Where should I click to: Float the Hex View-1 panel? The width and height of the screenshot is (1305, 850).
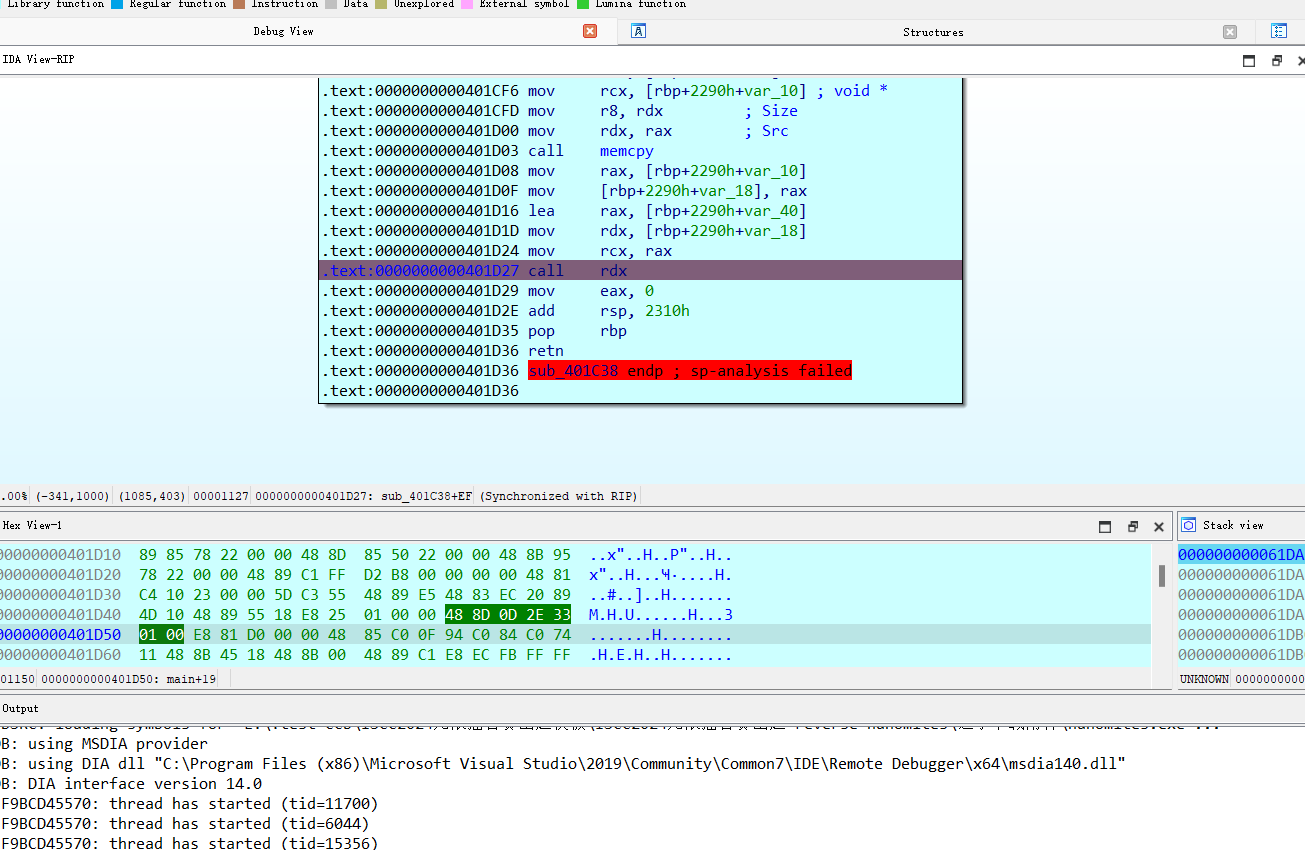(1133, 527)
